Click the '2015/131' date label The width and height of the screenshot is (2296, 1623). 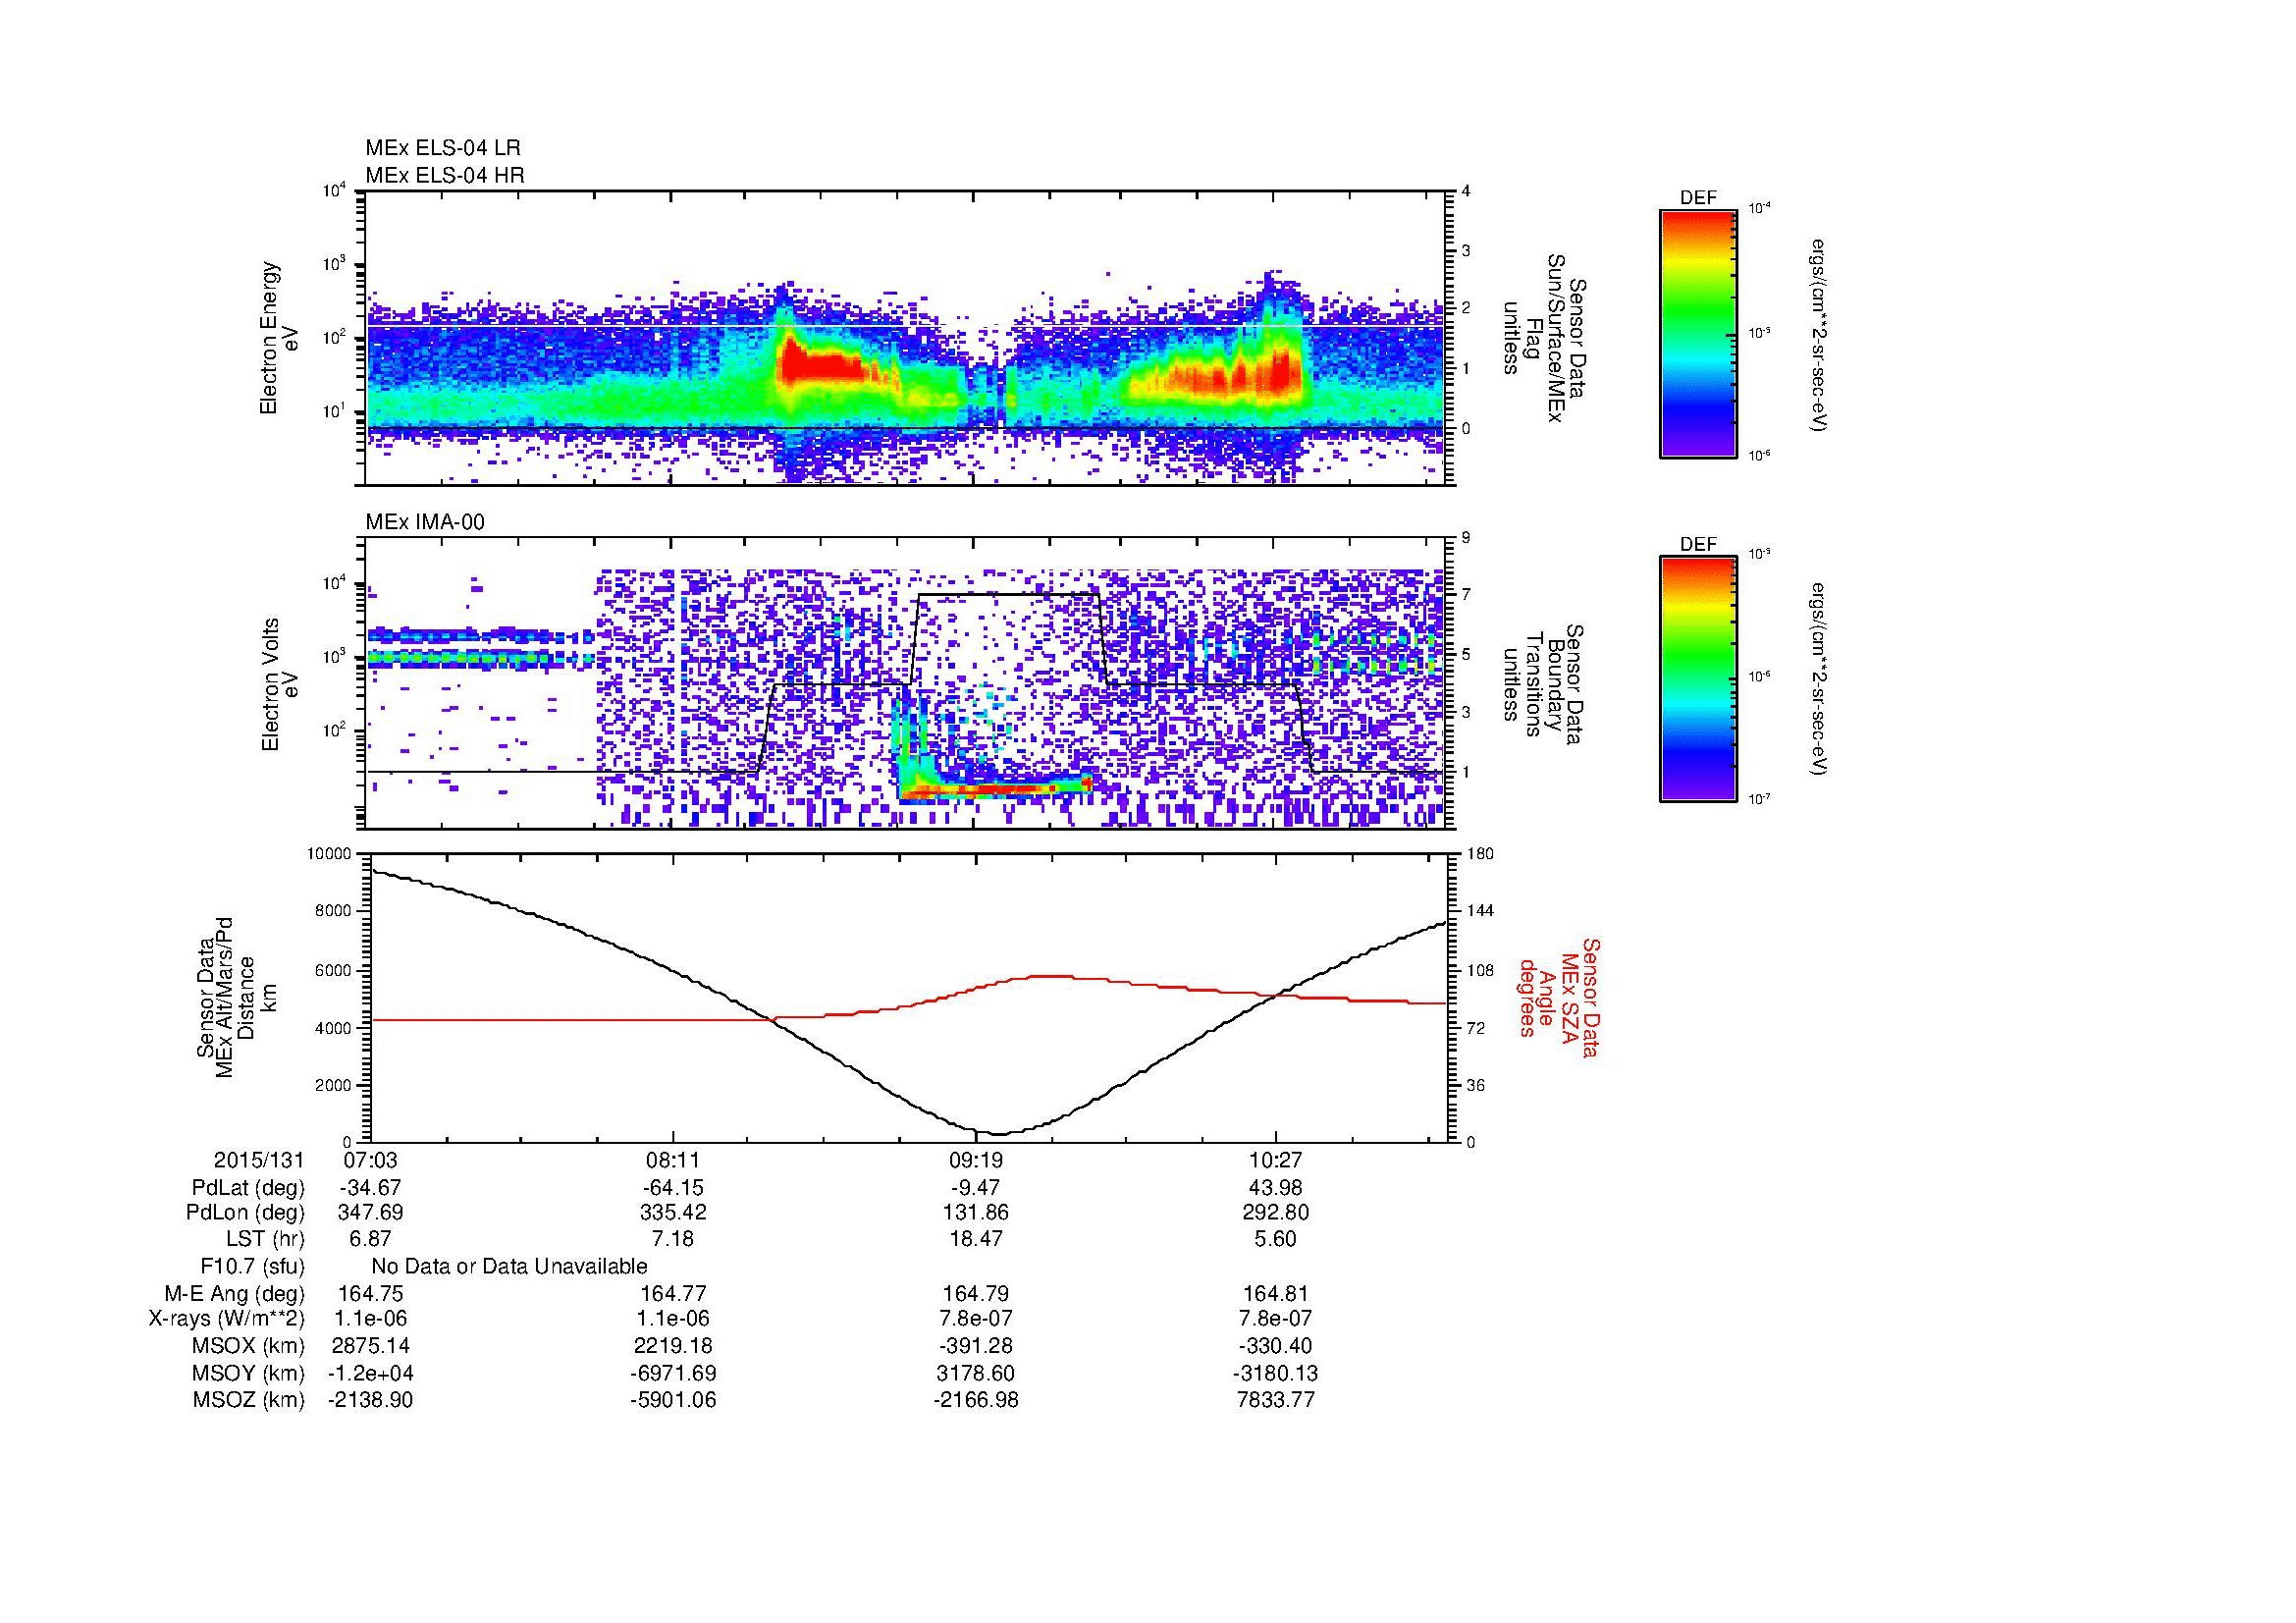[x=259, y=1161]
